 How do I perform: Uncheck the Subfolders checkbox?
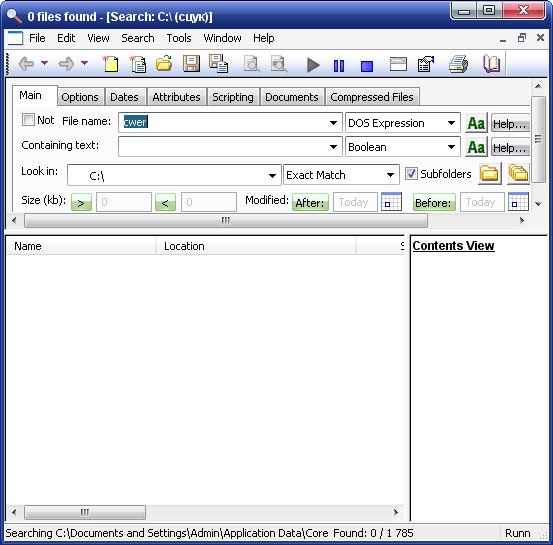coord(411,174)
